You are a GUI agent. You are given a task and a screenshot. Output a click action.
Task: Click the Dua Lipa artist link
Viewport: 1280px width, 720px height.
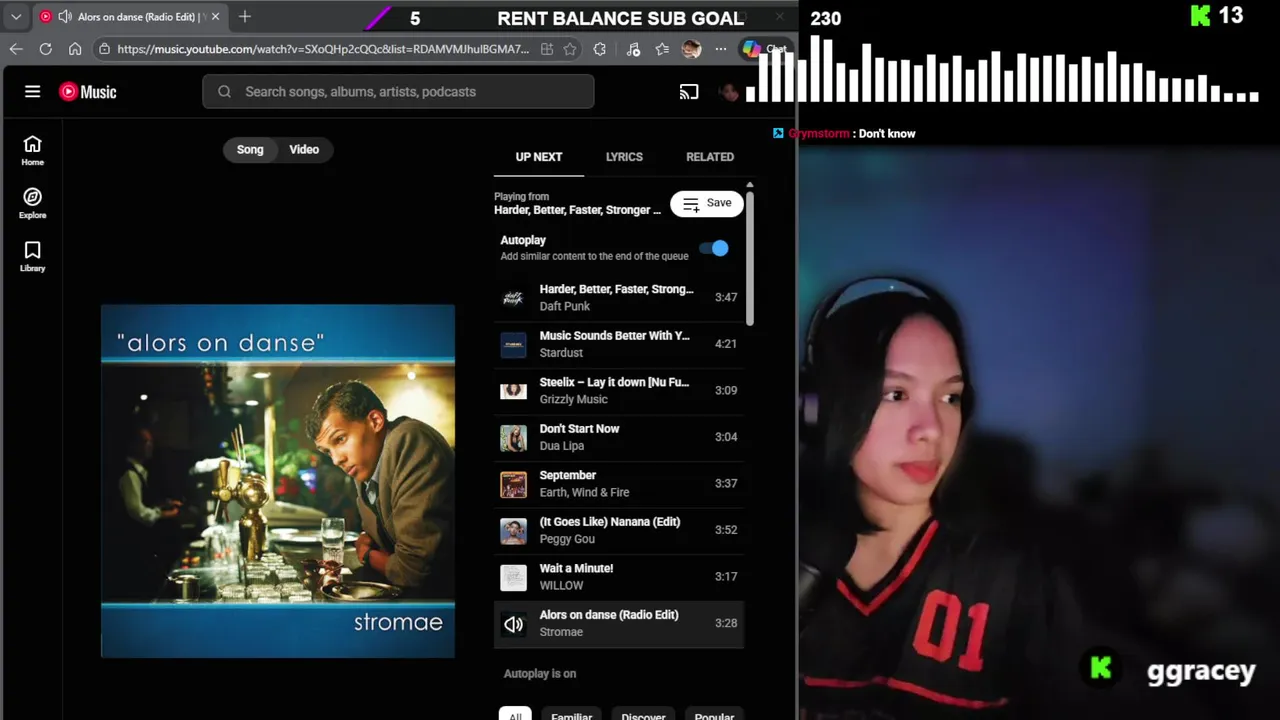pos(562,446)
